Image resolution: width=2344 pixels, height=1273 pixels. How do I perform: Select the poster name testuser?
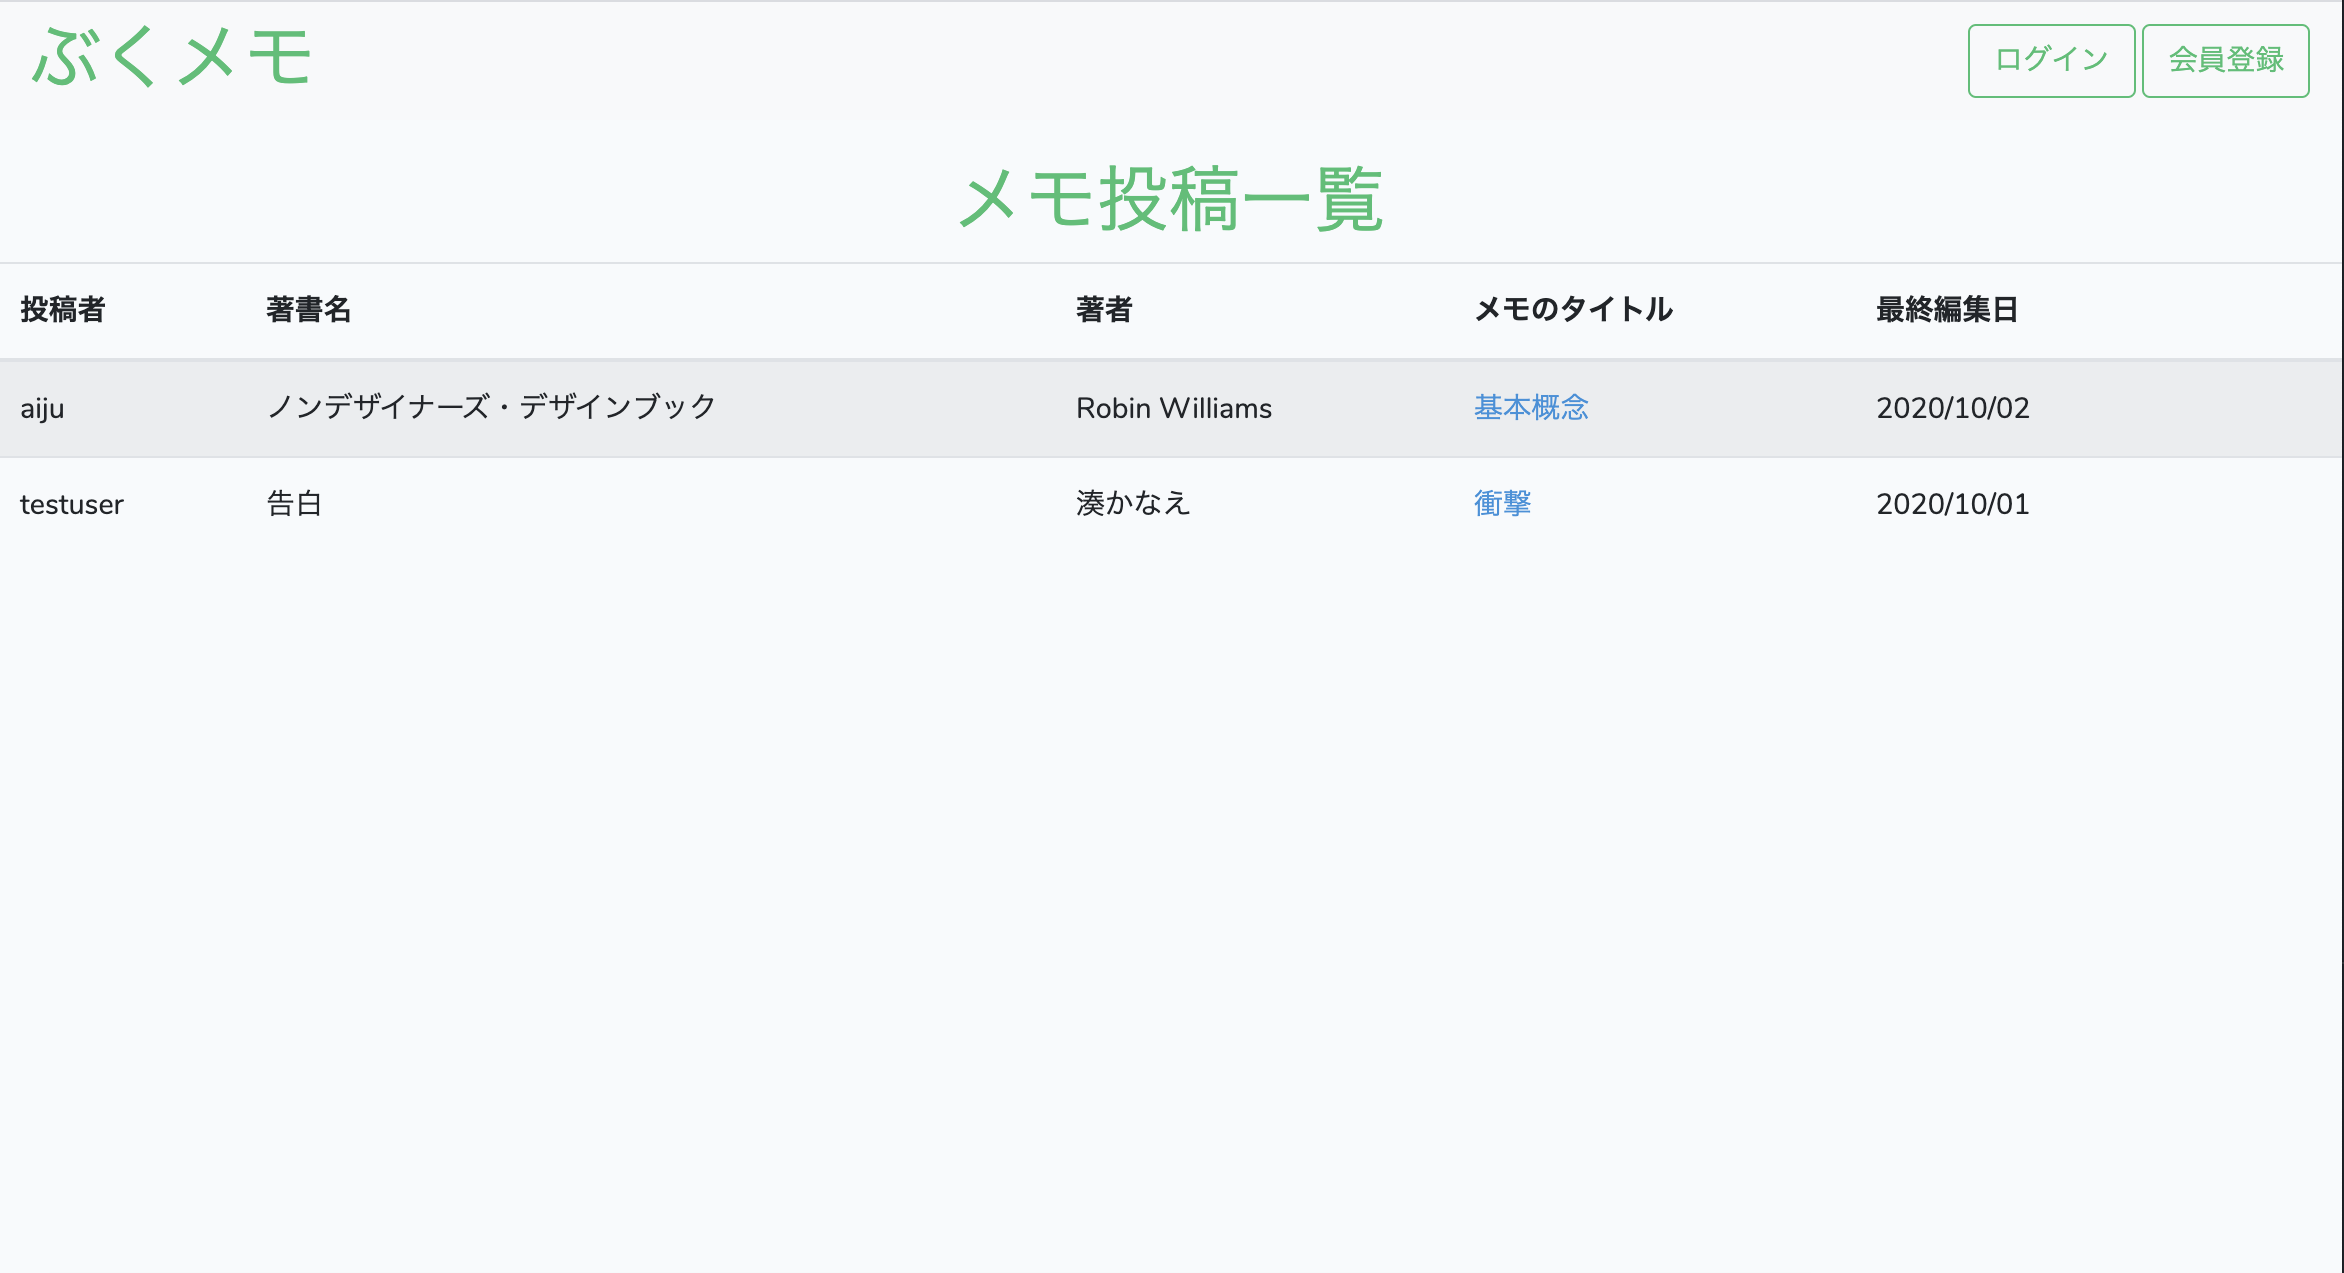click(72, 504)
